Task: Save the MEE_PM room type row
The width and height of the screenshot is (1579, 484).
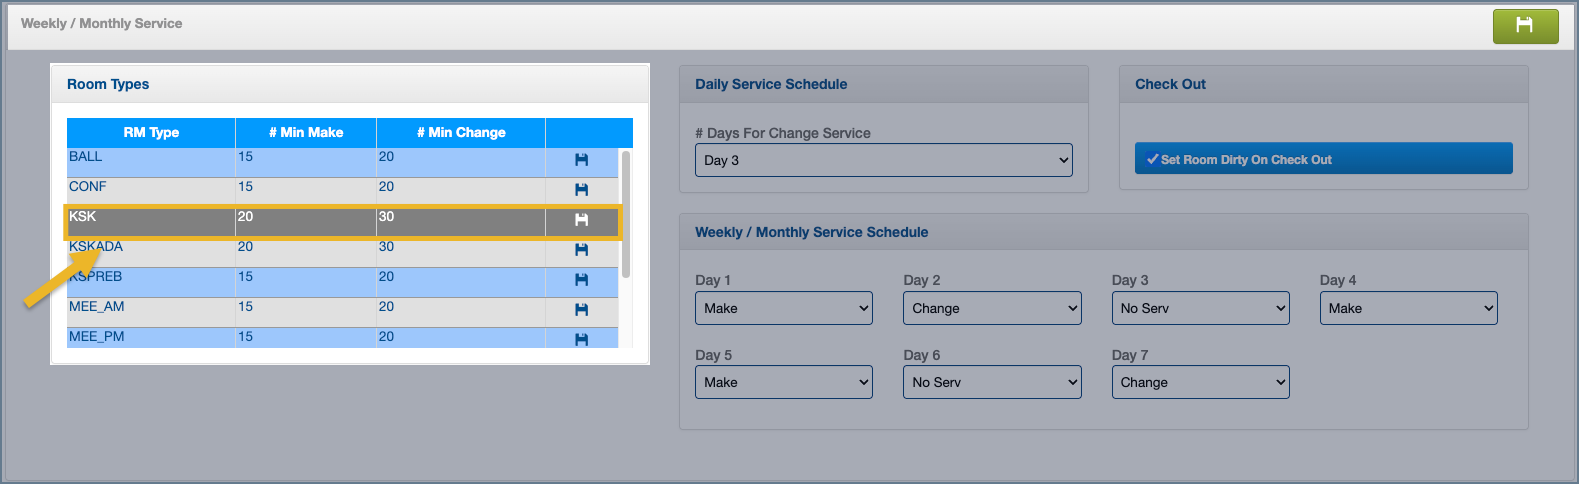Action: pos(581,339)
